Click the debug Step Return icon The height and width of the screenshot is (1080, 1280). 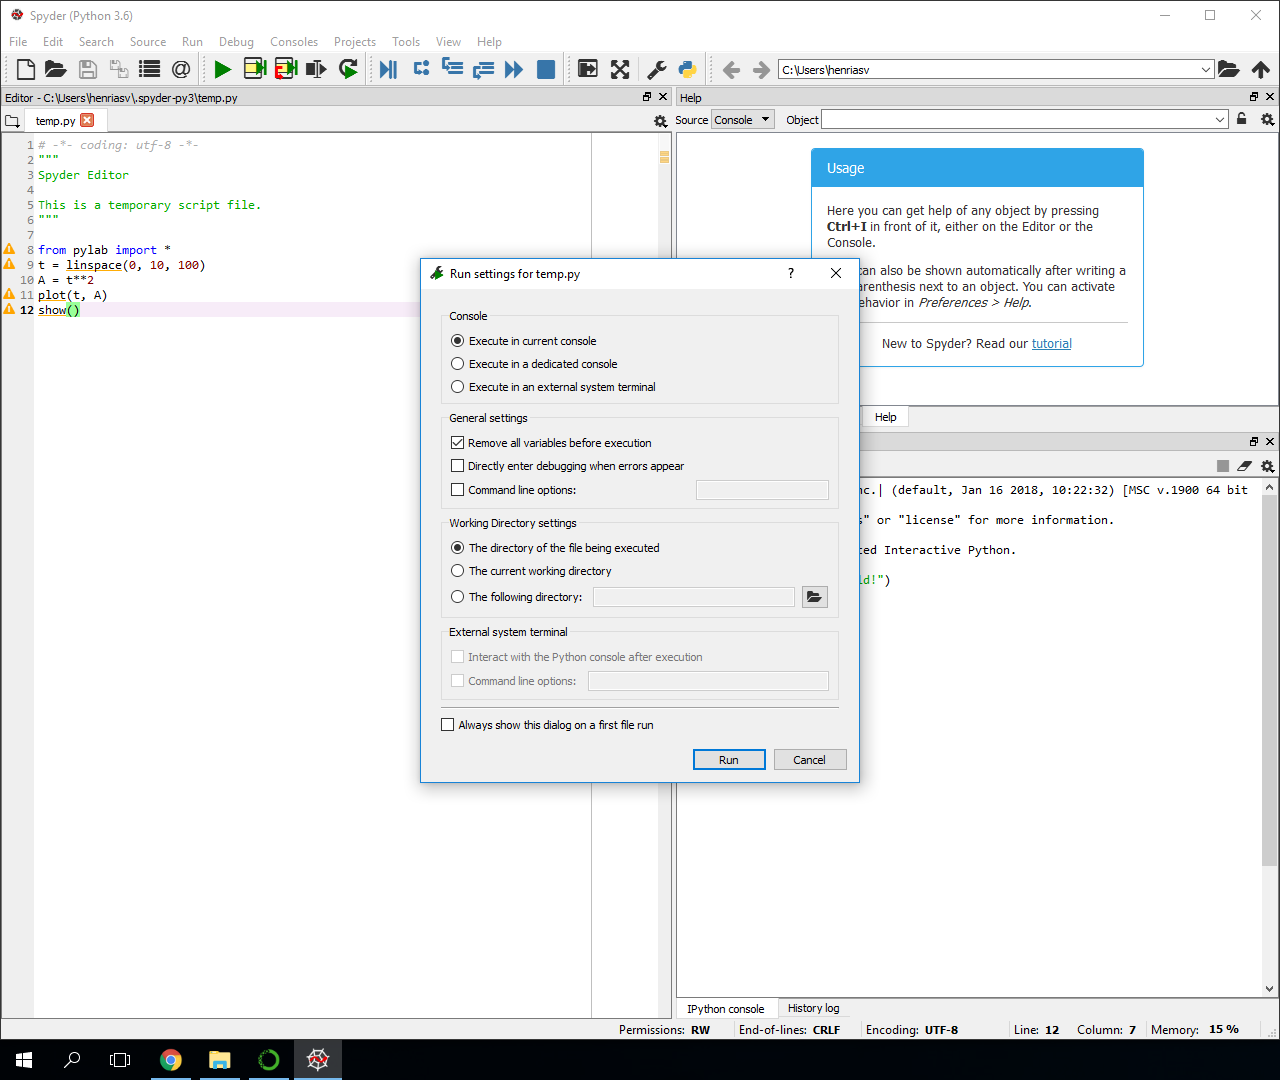[x=483, y=69]
